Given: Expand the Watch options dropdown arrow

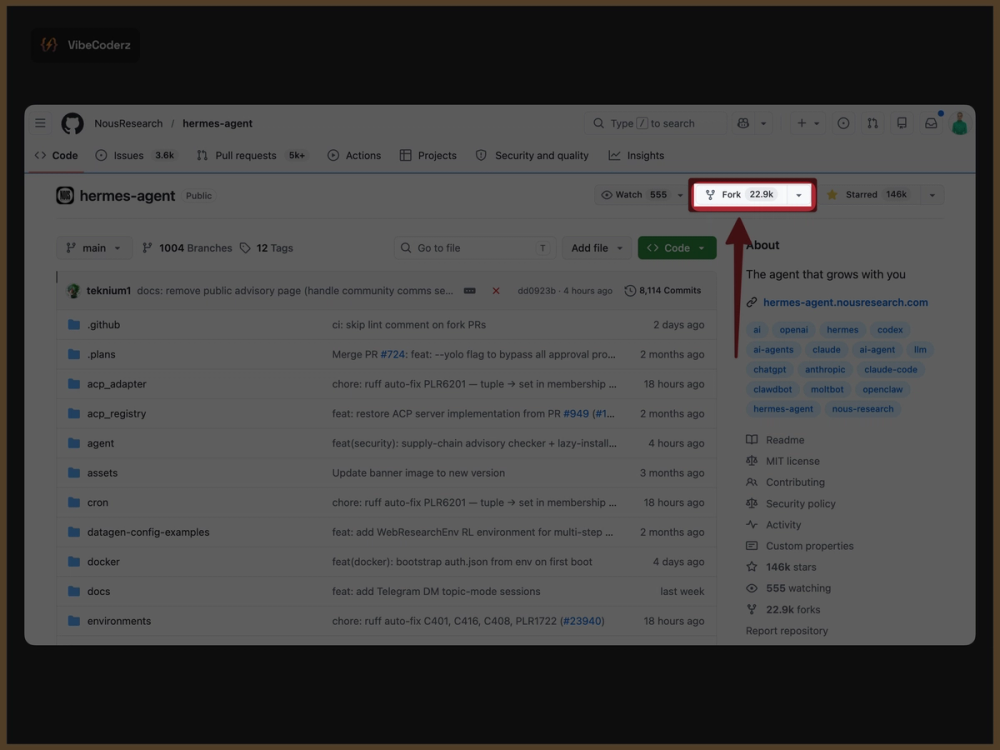Looking at the screenshot, I should (x=680, y=195).
